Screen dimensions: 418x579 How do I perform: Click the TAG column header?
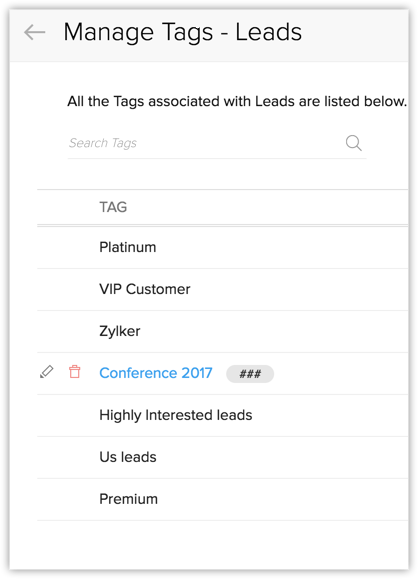[113, 207]
